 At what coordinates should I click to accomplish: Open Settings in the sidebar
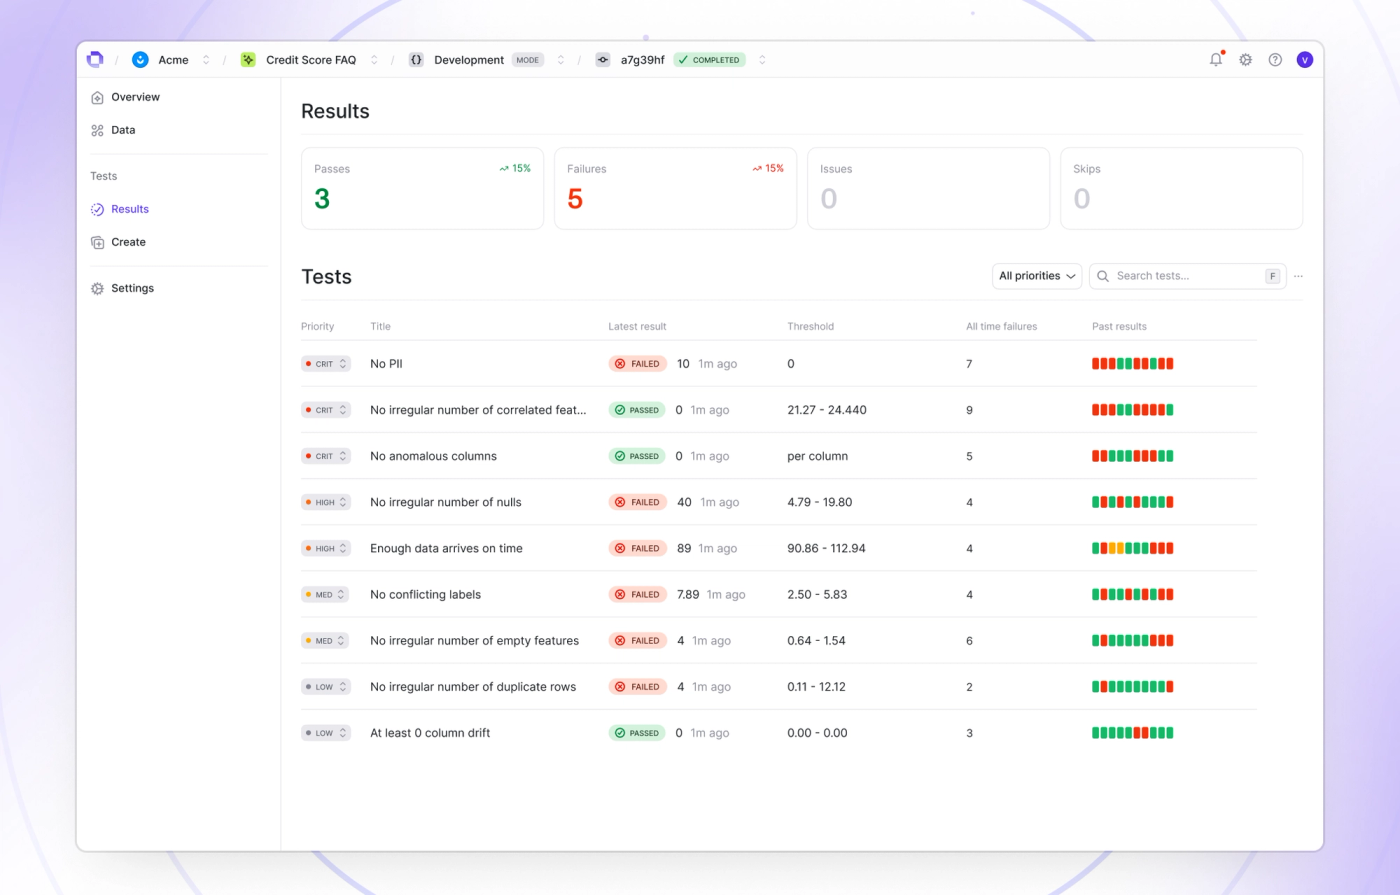coord(132,288)
